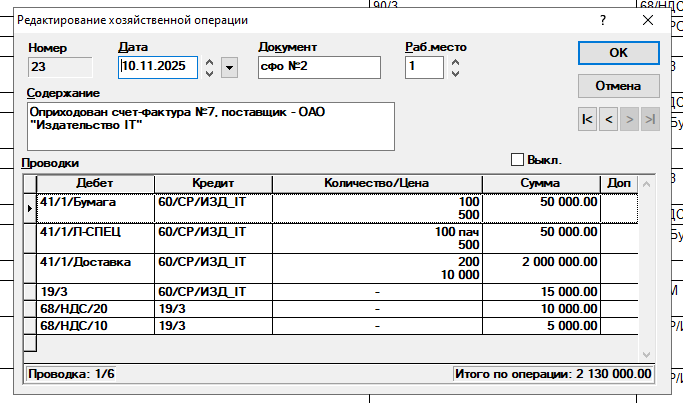Viewport: 683px width, 403px height.
Task: Click the Сумма column header
Action: tap(540, 183)
